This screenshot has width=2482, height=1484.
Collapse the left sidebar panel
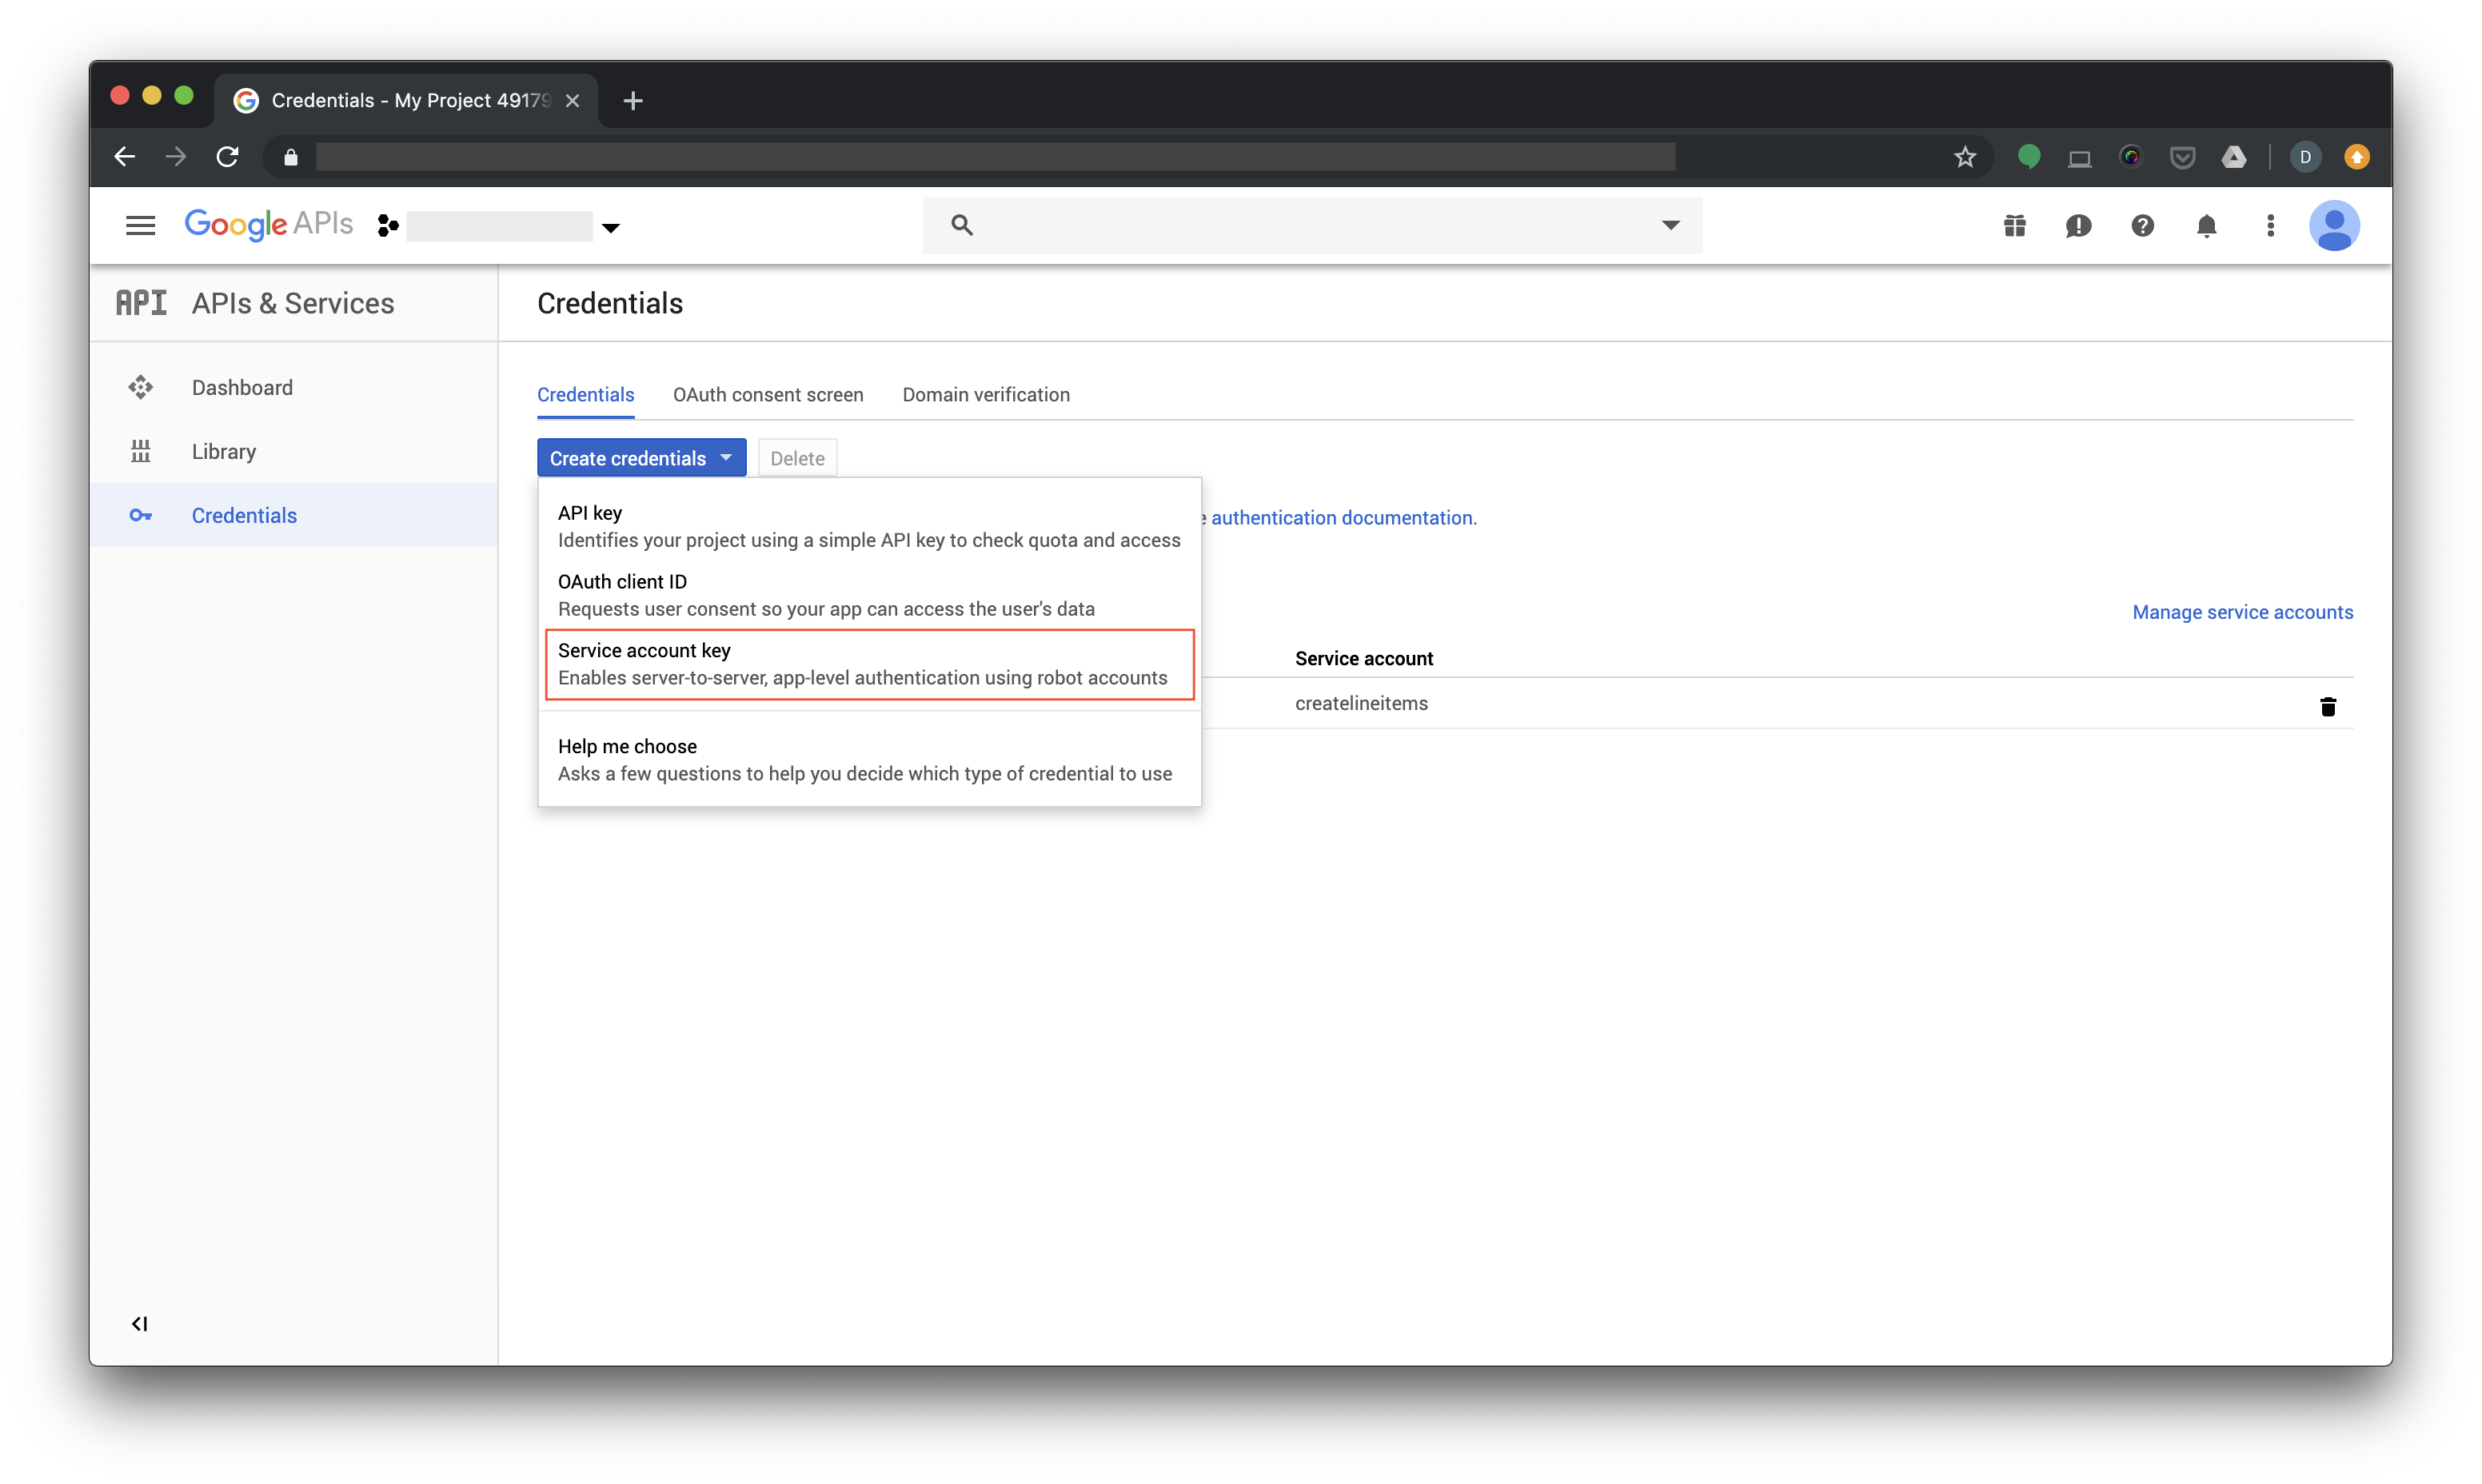[139, 1324]
